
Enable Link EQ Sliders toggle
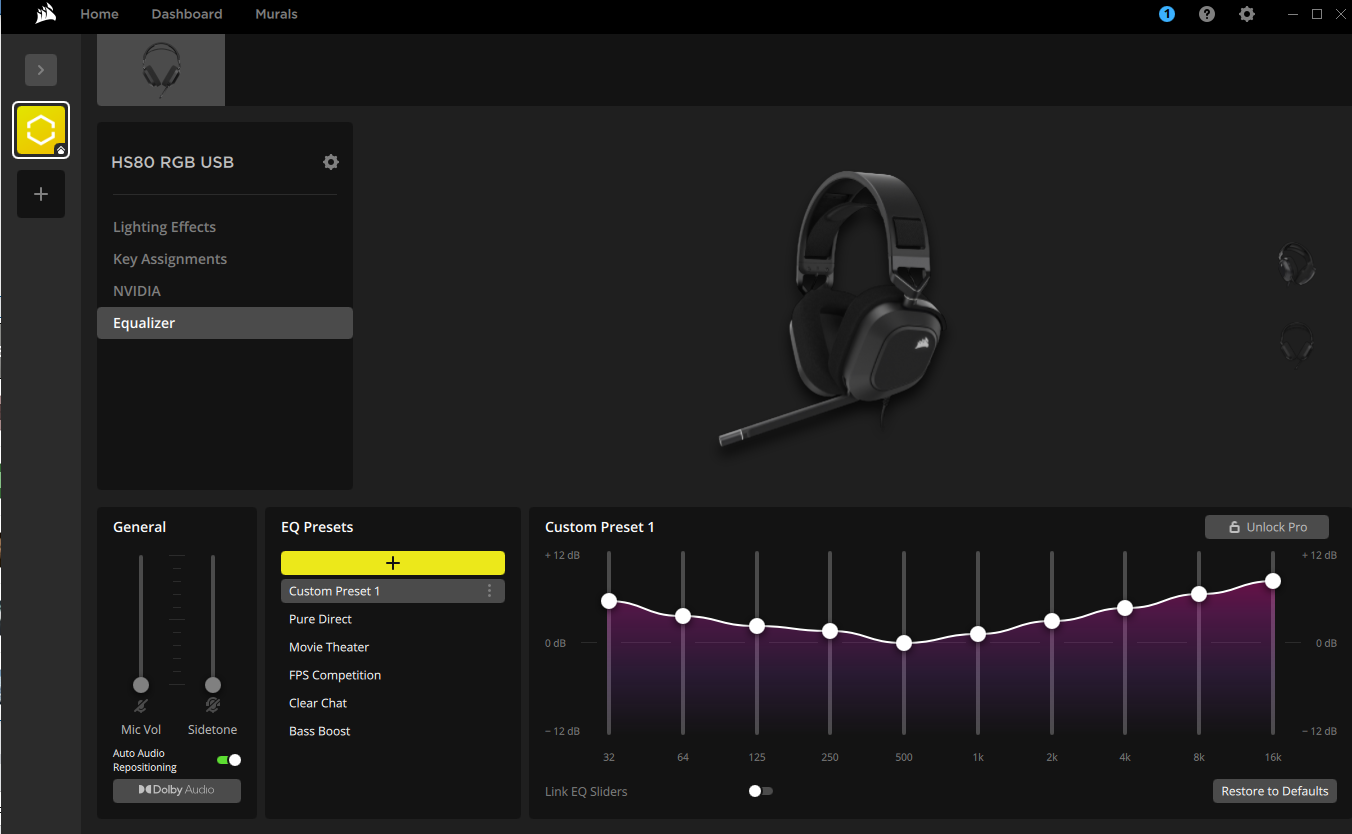coord(761,791)
